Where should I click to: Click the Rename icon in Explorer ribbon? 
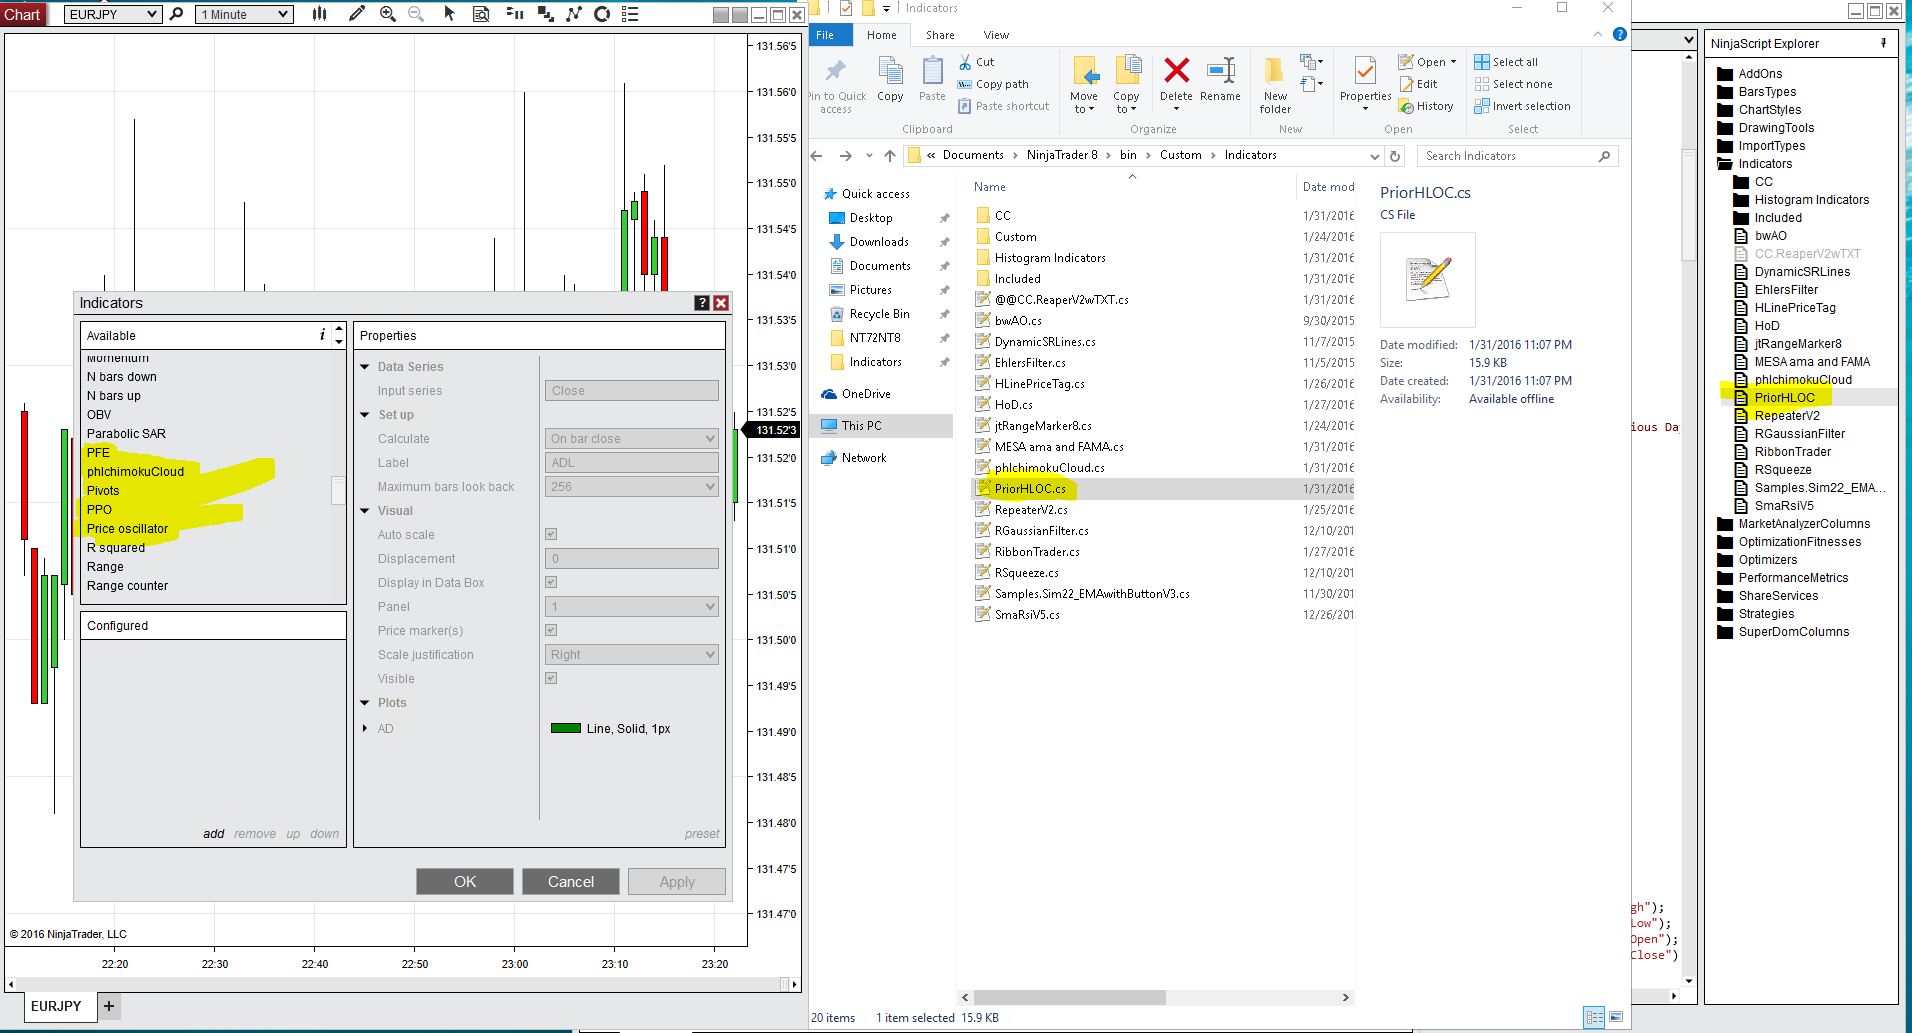pos(1220,78)
